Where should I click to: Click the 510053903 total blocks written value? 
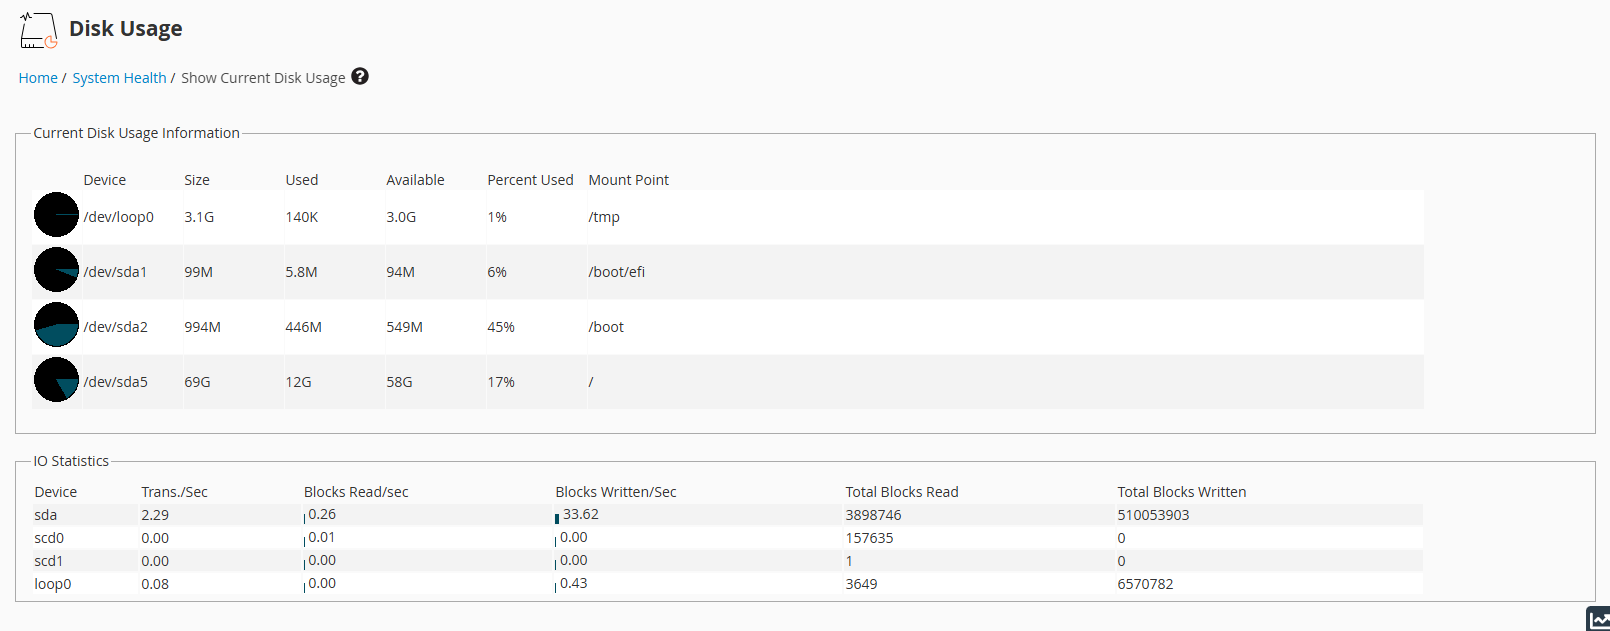click(1153, 515)
